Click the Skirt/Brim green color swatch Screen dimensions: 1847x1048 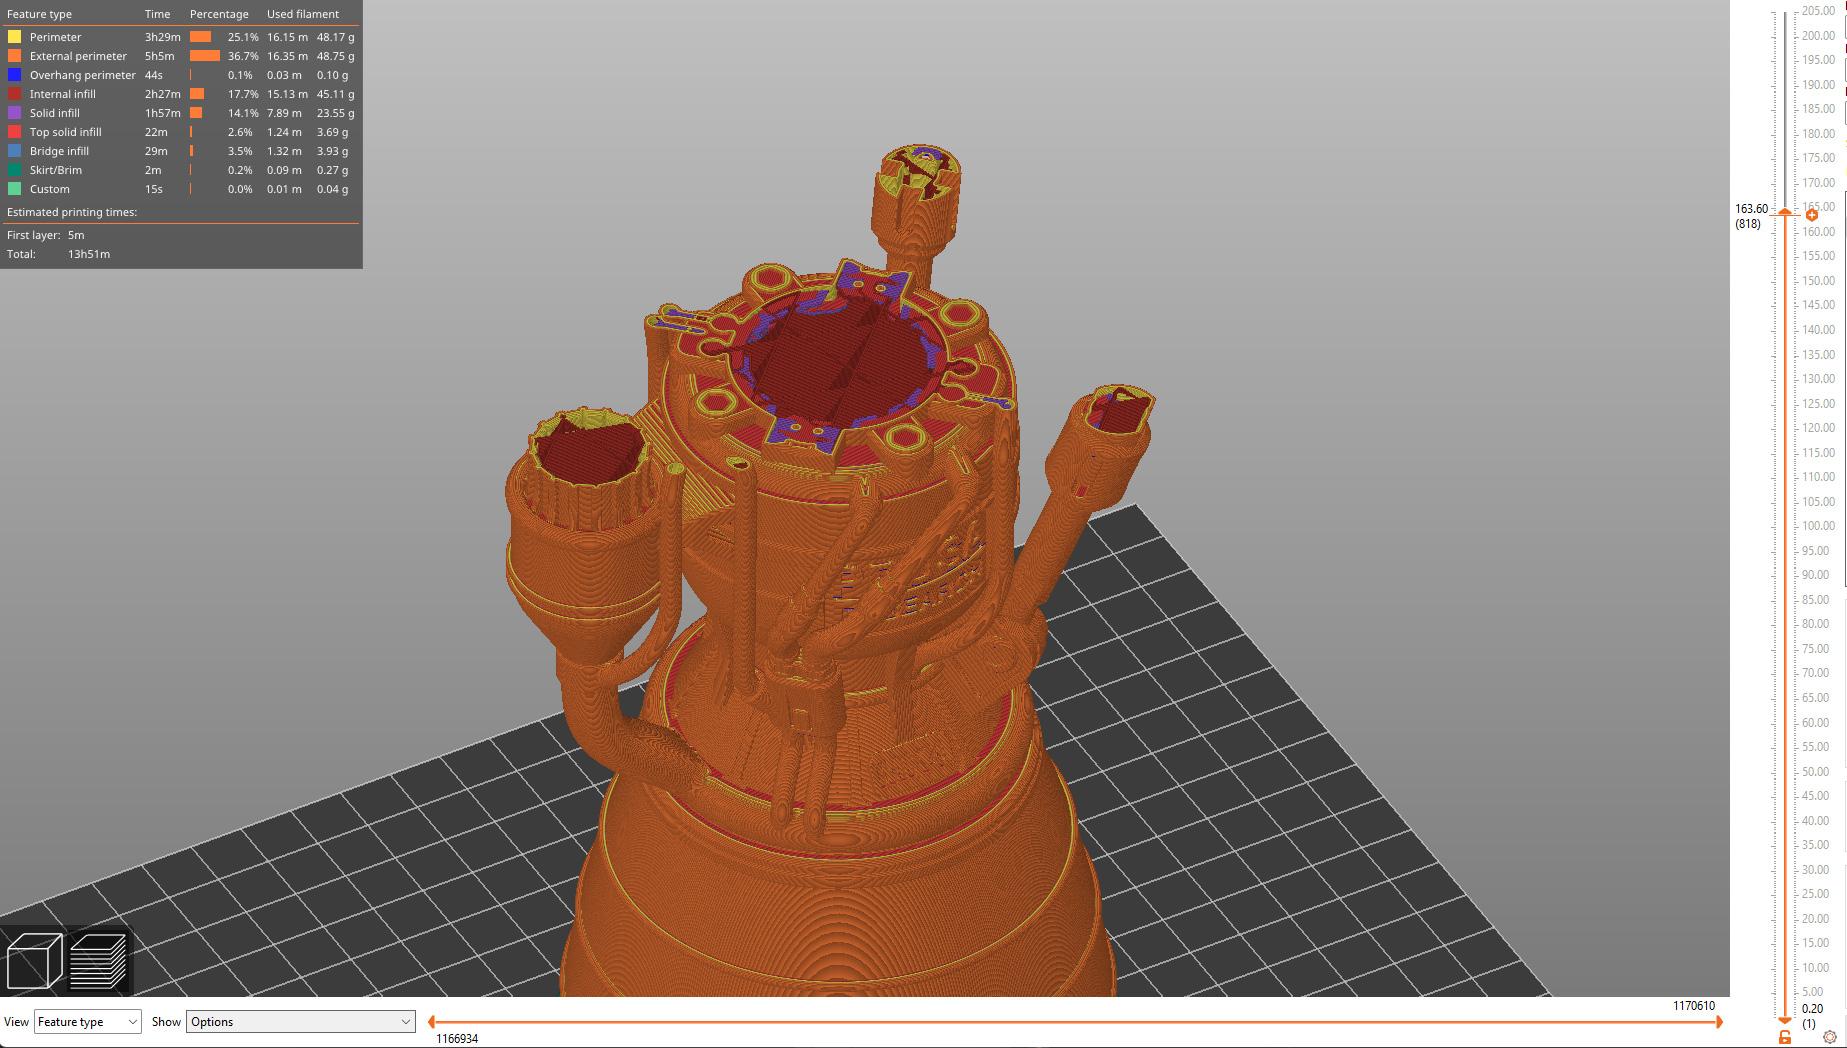click(x=14, y=170)
